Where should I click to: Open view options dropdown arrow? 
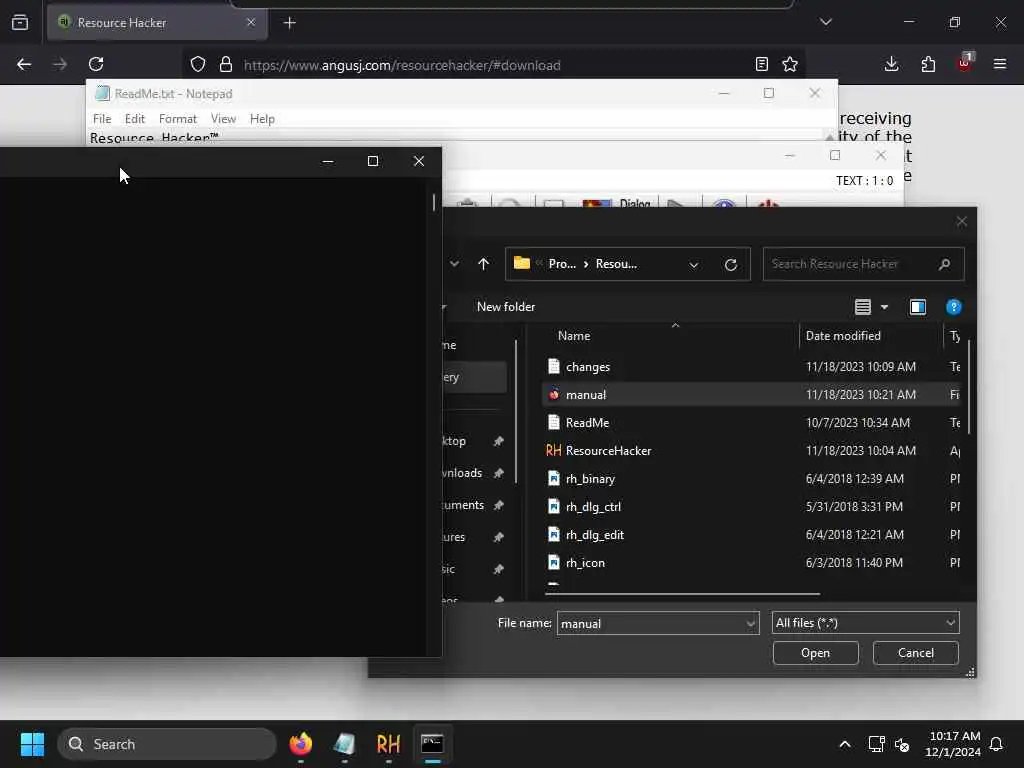tap(884, 307)
